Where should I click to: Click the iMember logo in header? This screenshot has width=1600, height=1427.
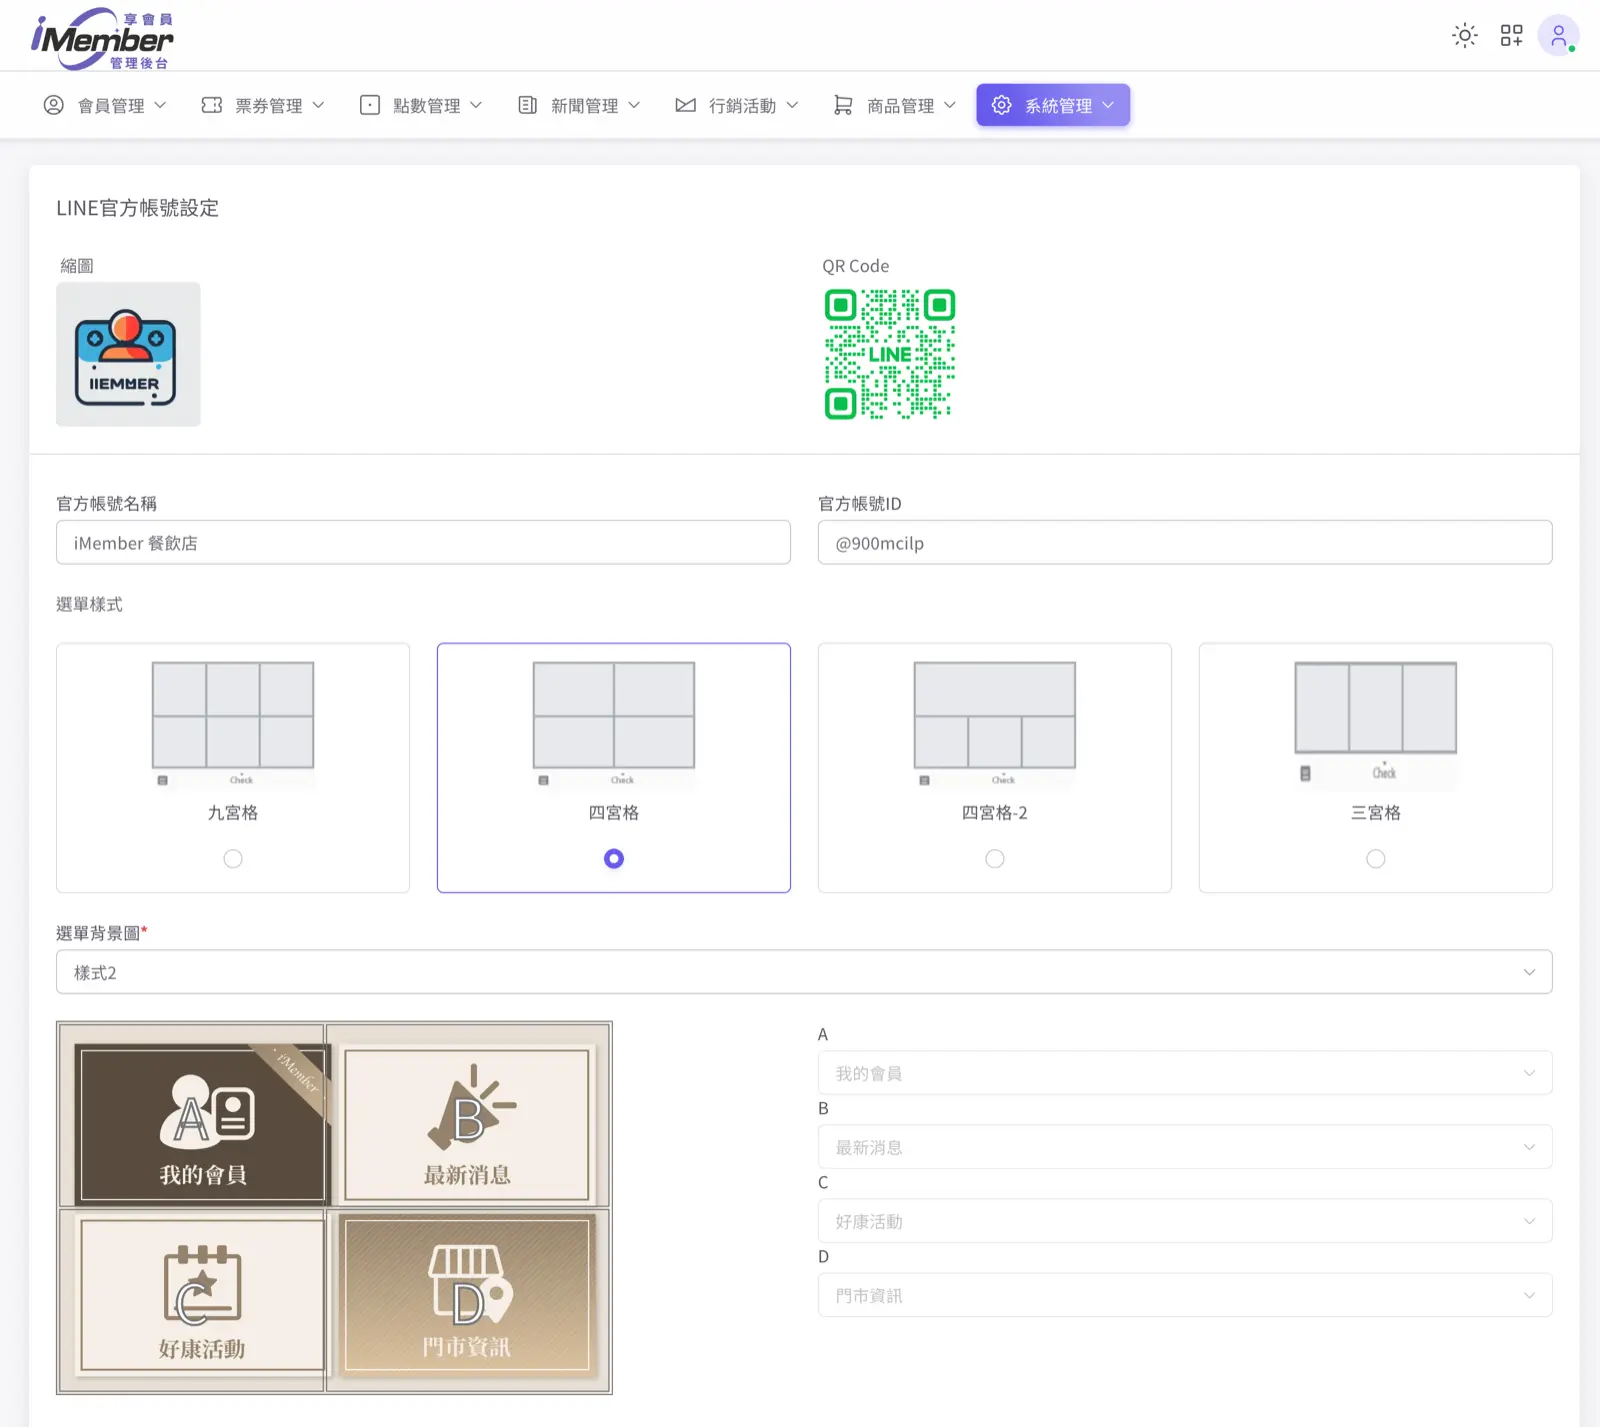(x=102, y=39)
